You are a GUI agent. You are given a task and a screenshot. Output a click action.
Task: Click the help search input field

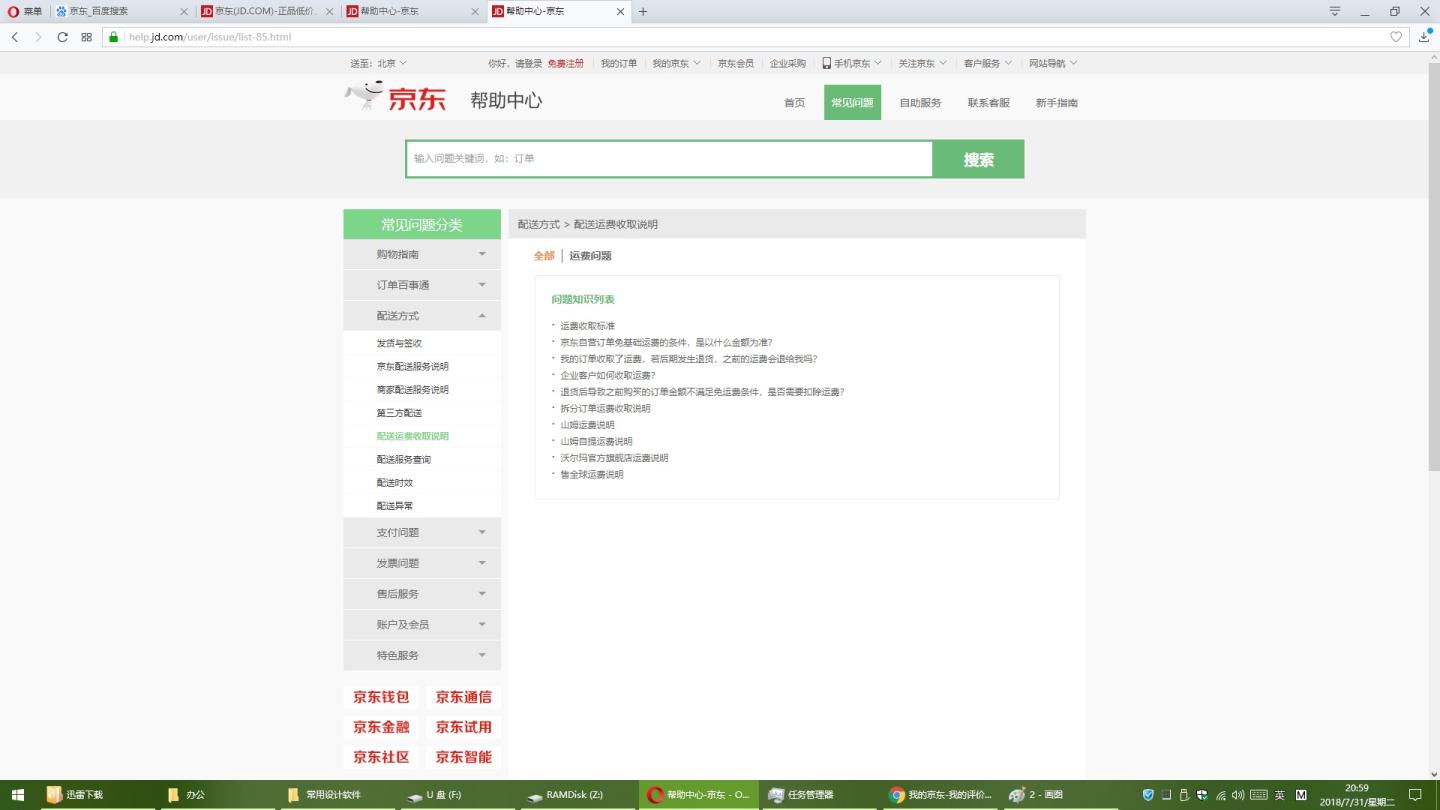[668, 159]
